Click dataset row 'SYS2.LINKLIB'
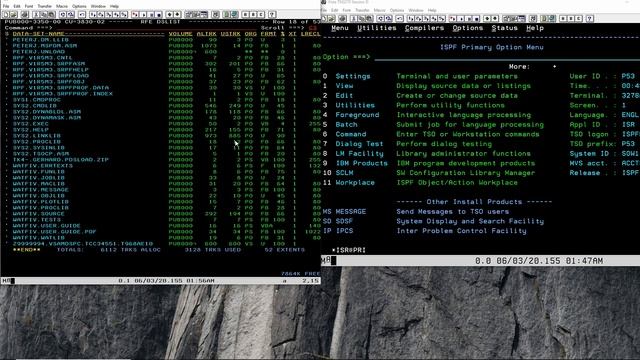 tap(37, 136)
